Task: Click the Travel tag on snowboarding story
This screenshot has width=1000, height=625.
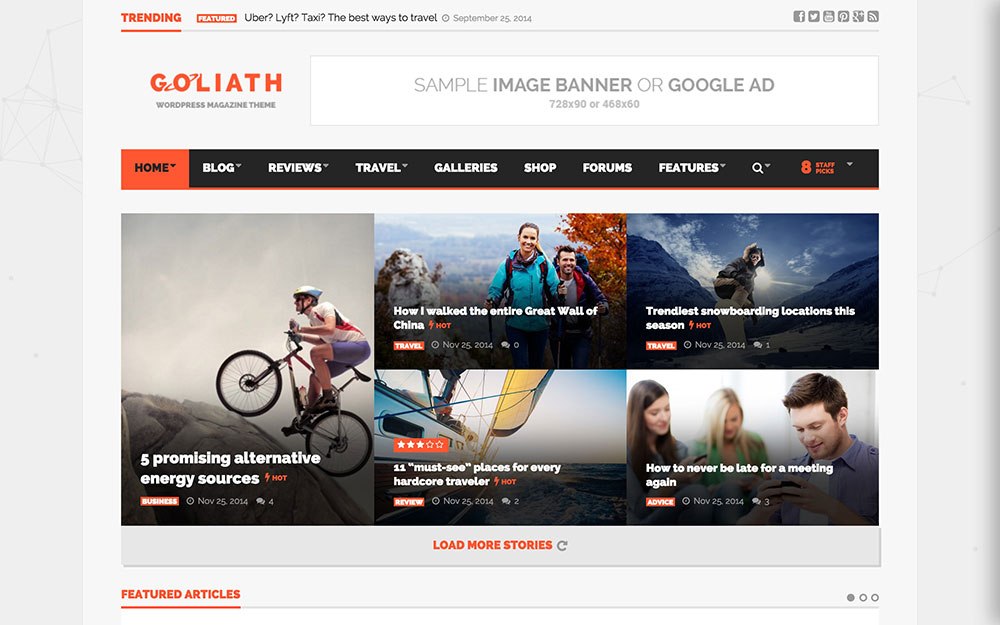Action: tap(661, 346)
